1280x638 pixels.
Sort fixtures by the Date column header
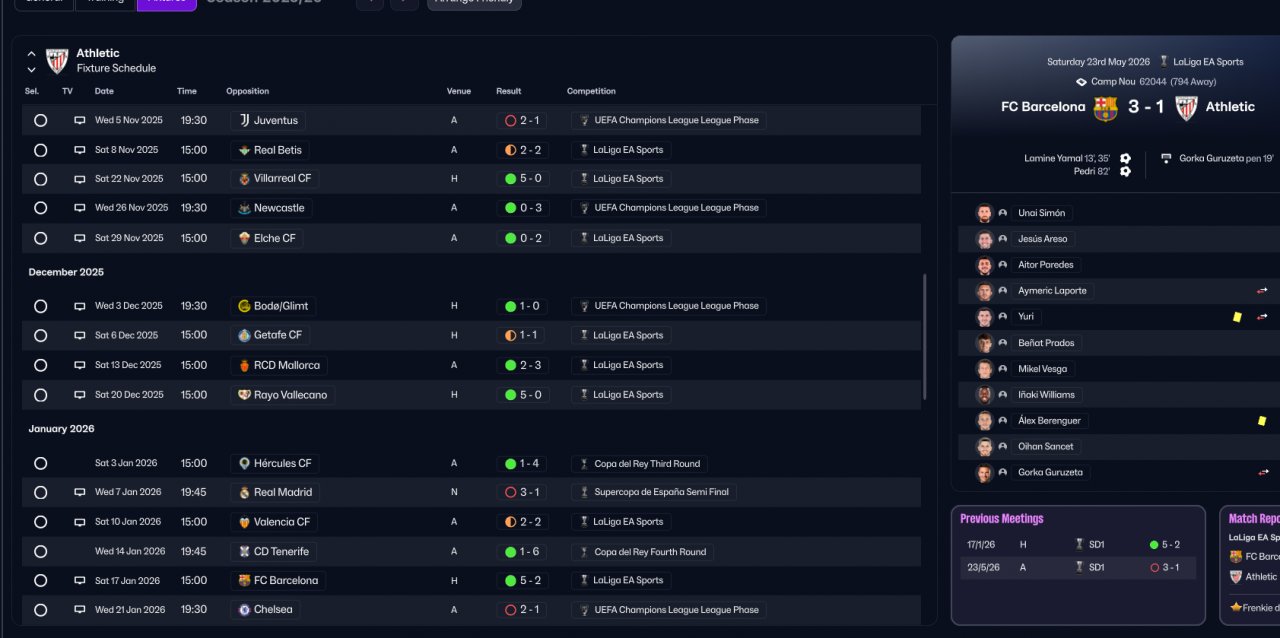click(104, 91)
